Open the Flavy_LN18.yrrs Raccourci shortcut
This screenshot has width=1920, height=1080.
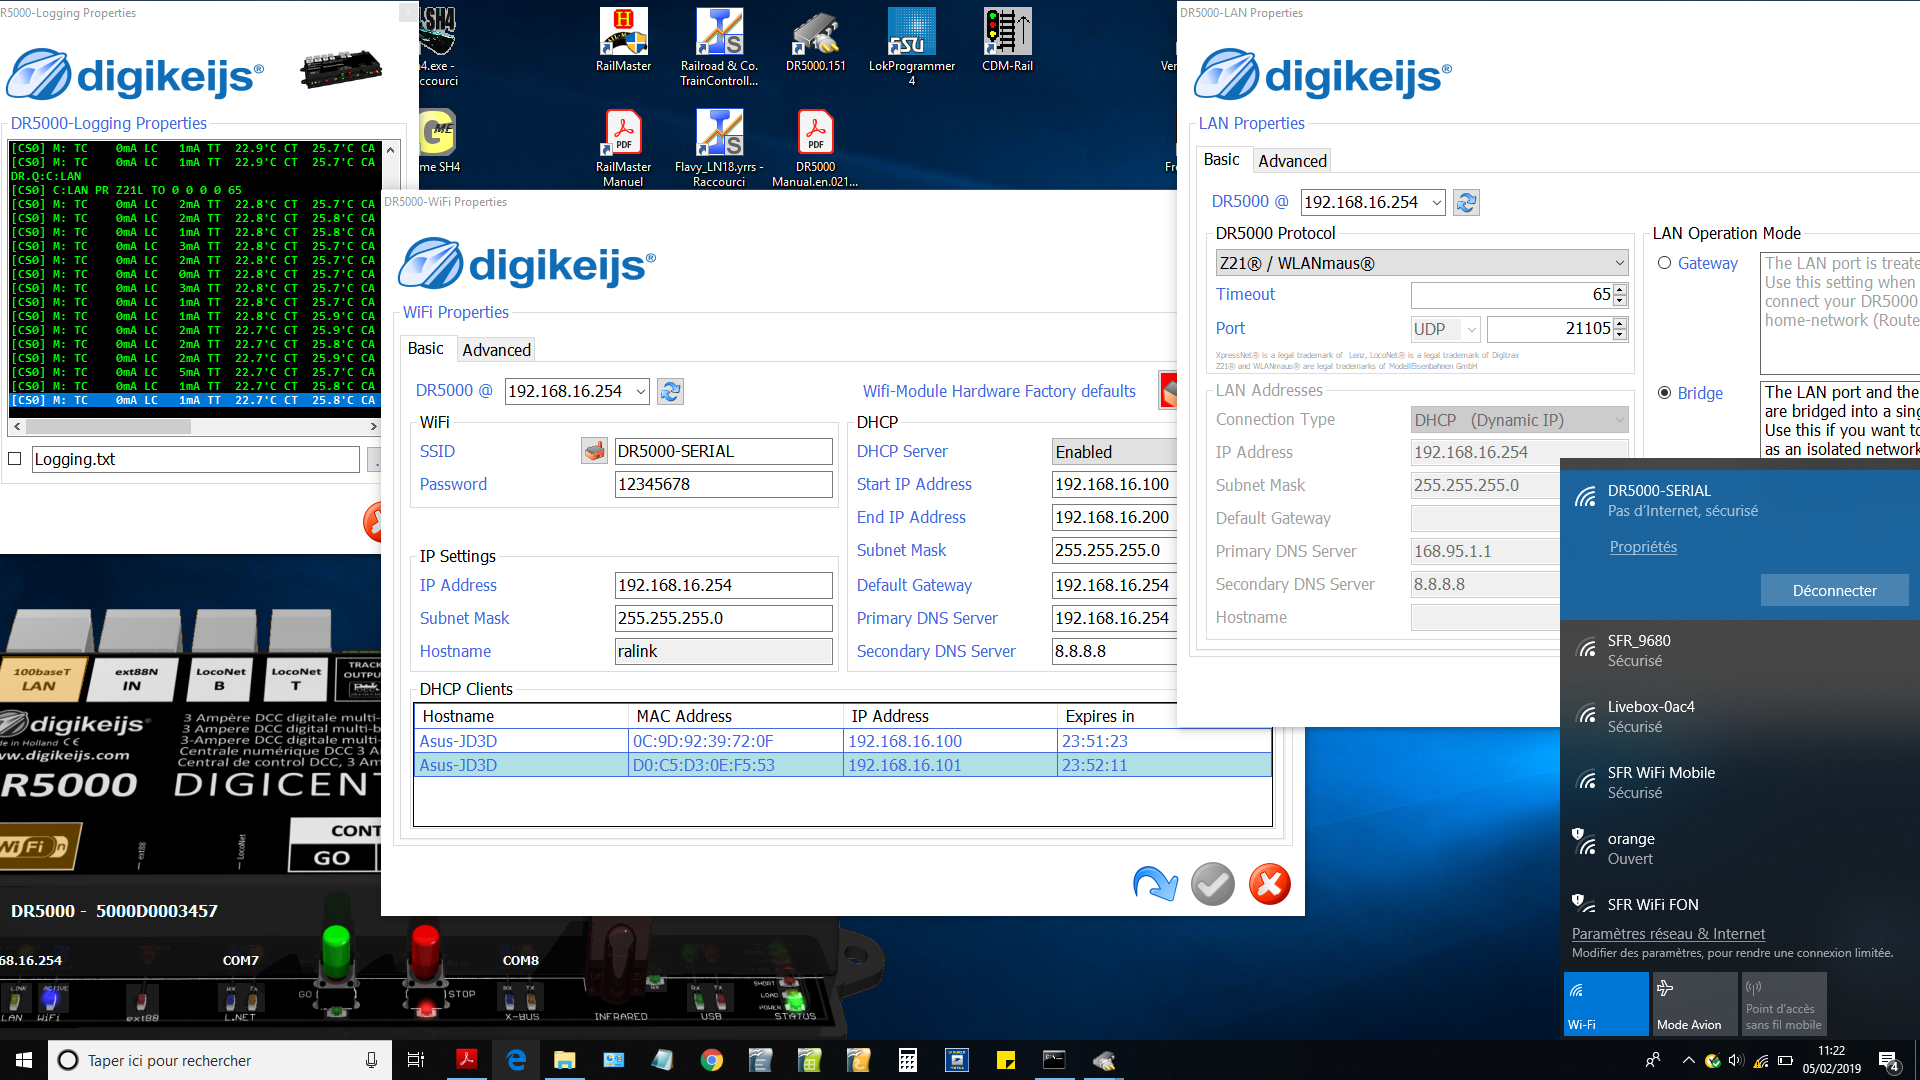click(x=719, y=148)
